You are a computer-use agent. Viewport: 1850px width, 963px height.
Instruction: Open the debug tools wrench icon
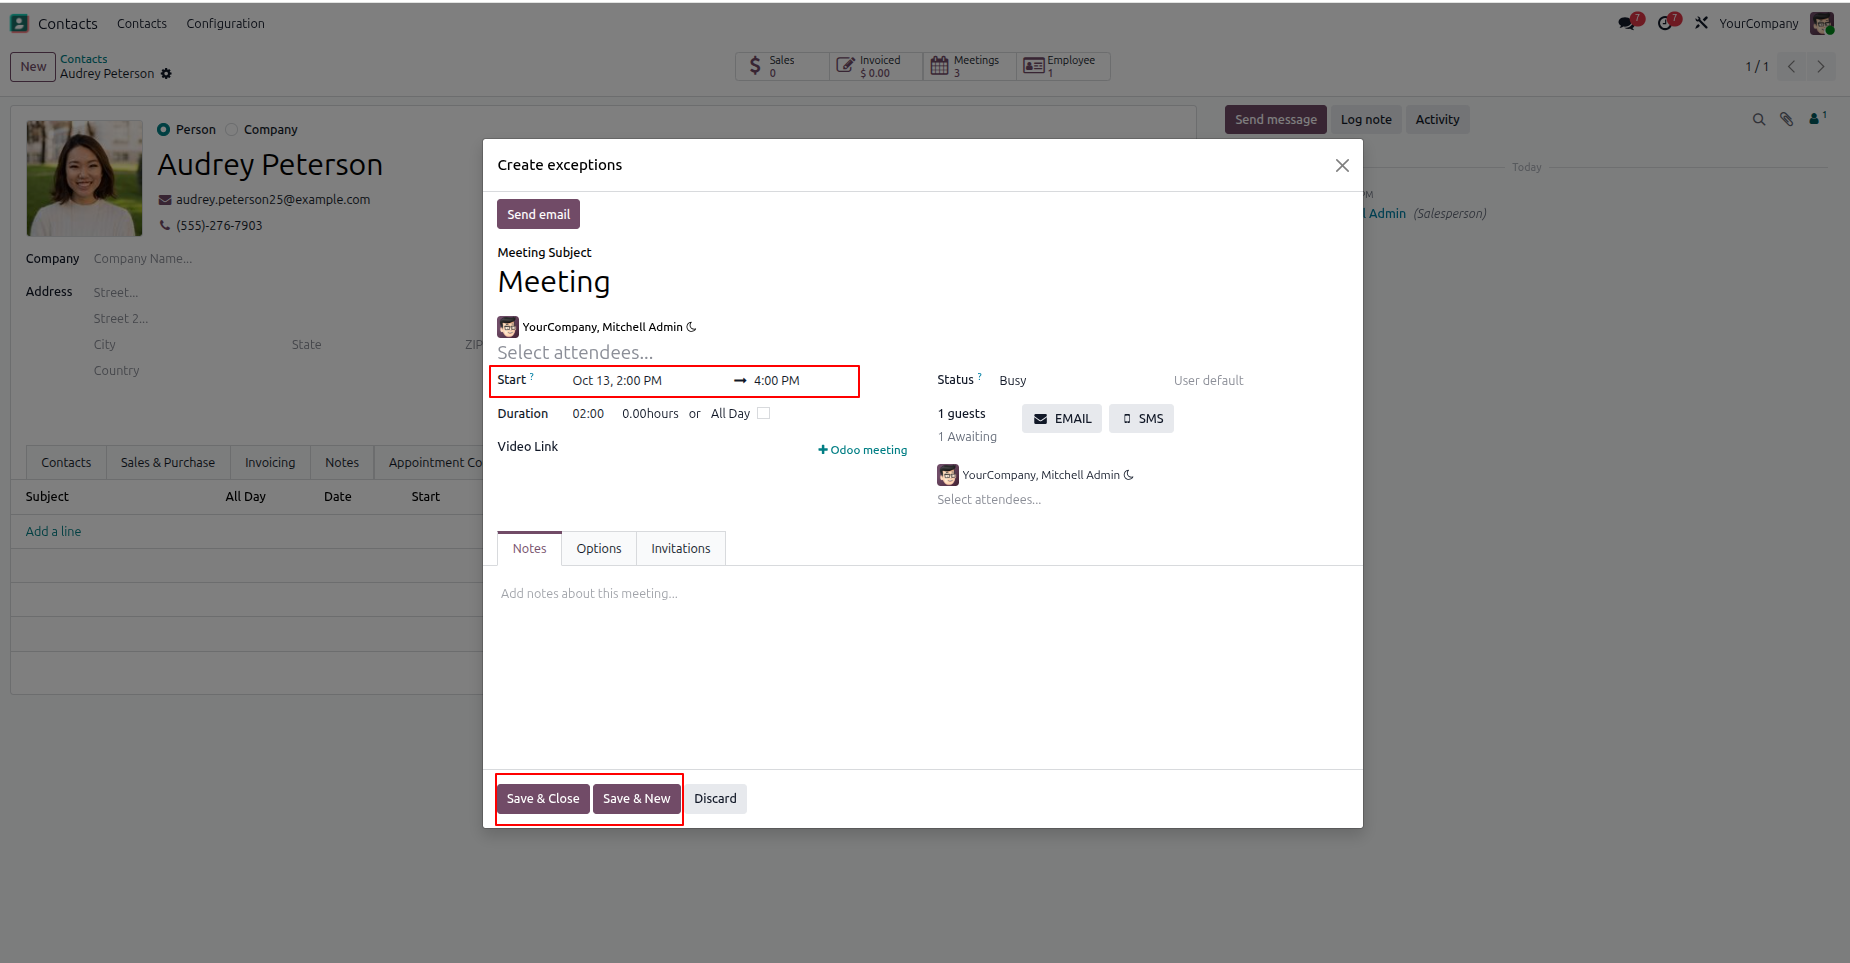tap(1701, 23)
